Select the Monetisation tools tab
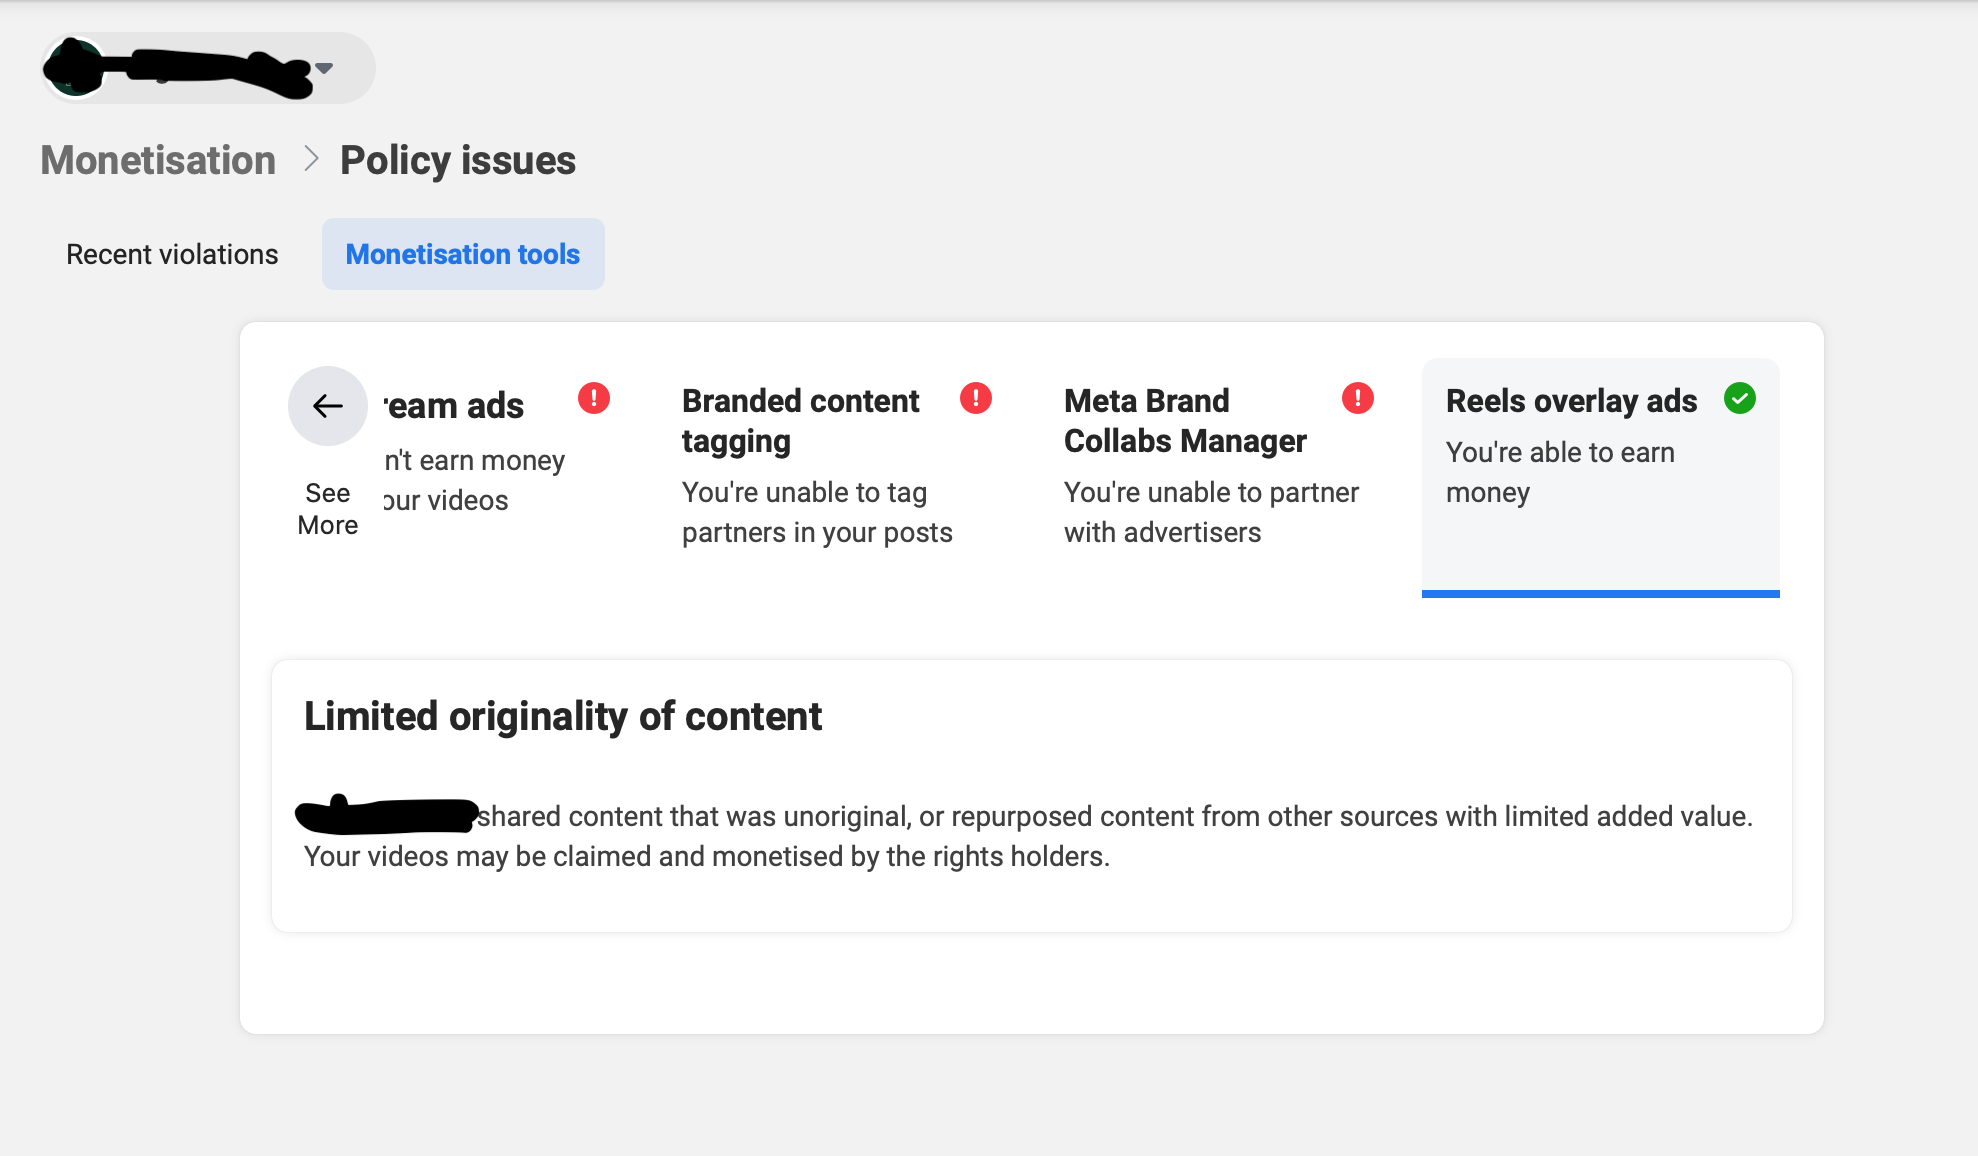This screenshot has width=1978, height=1156. pos(462,254)
